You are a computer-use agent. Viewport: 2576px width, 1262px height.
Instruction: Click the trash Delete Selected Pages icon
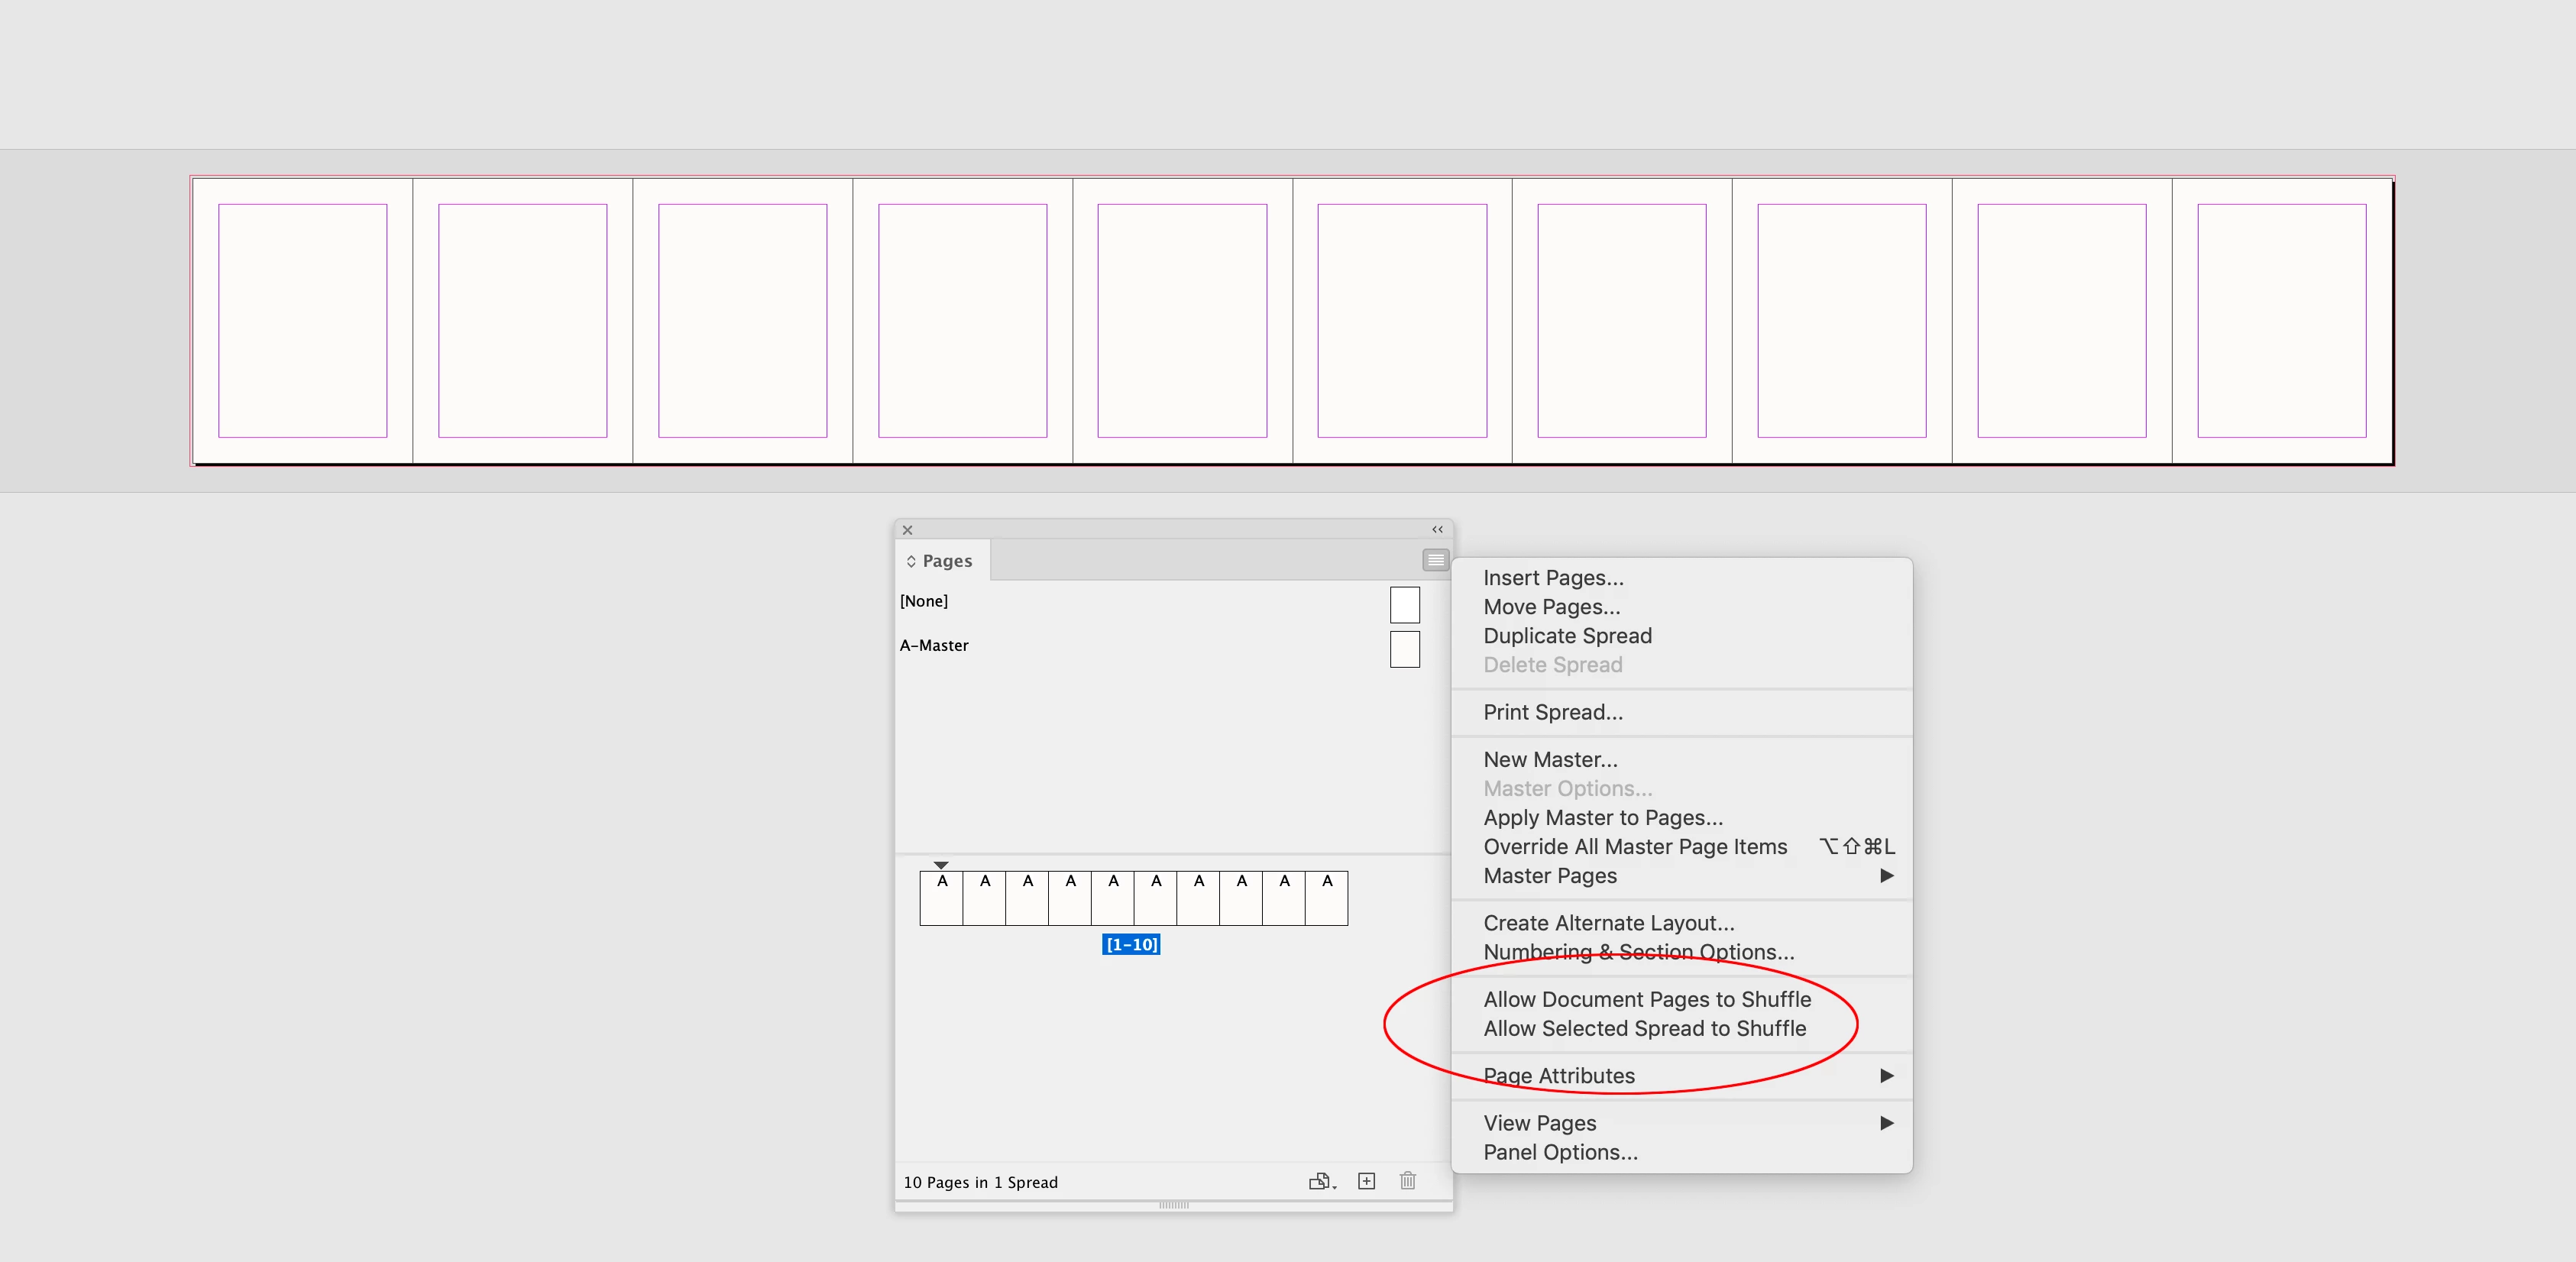coord(1407,1181)
